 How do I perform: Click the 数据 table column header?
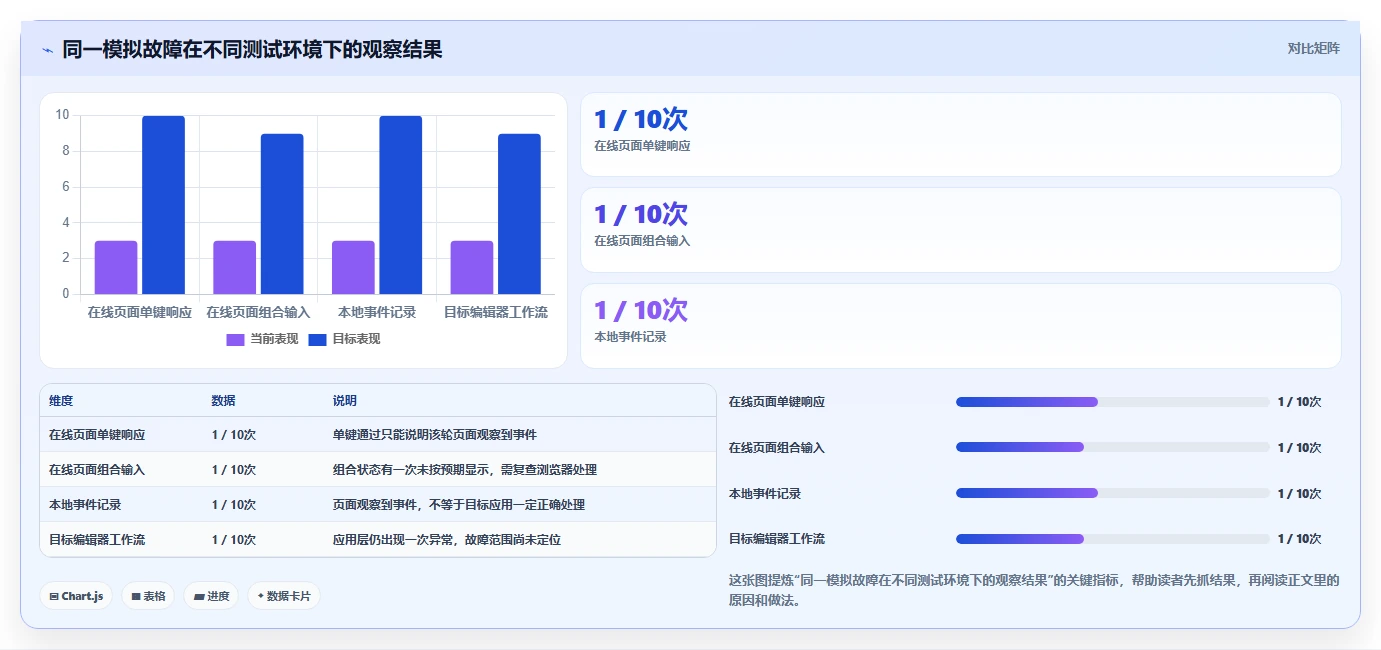[x=223, y=401]
